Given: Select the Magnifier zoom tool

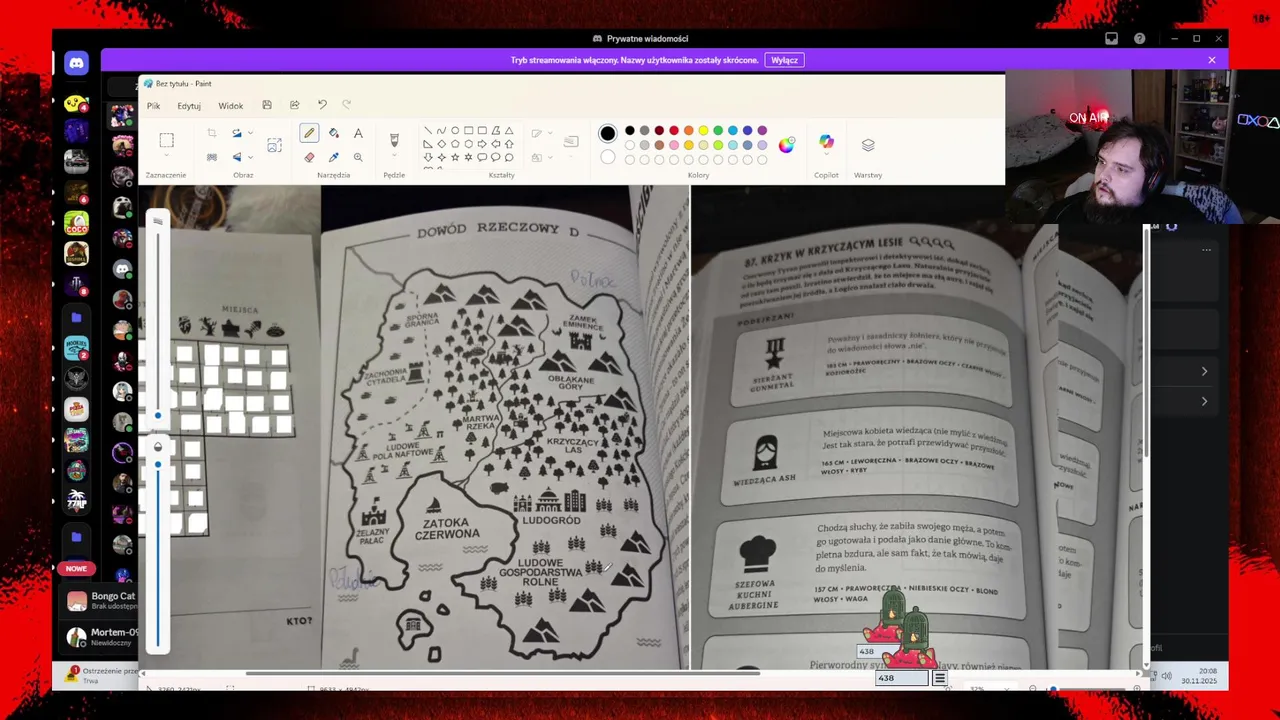Looking at the screenshot, I should pos(358,157).
